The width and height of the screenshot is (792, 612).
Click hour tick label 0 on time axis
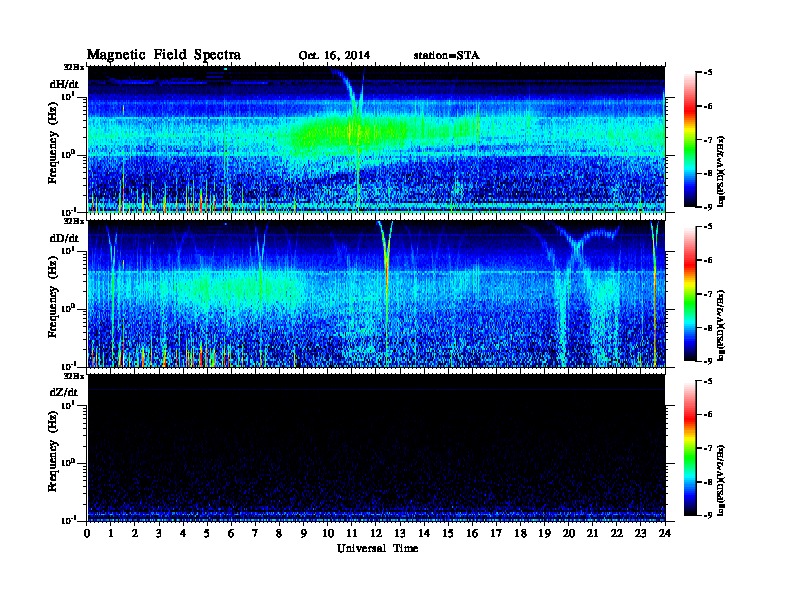87,534
